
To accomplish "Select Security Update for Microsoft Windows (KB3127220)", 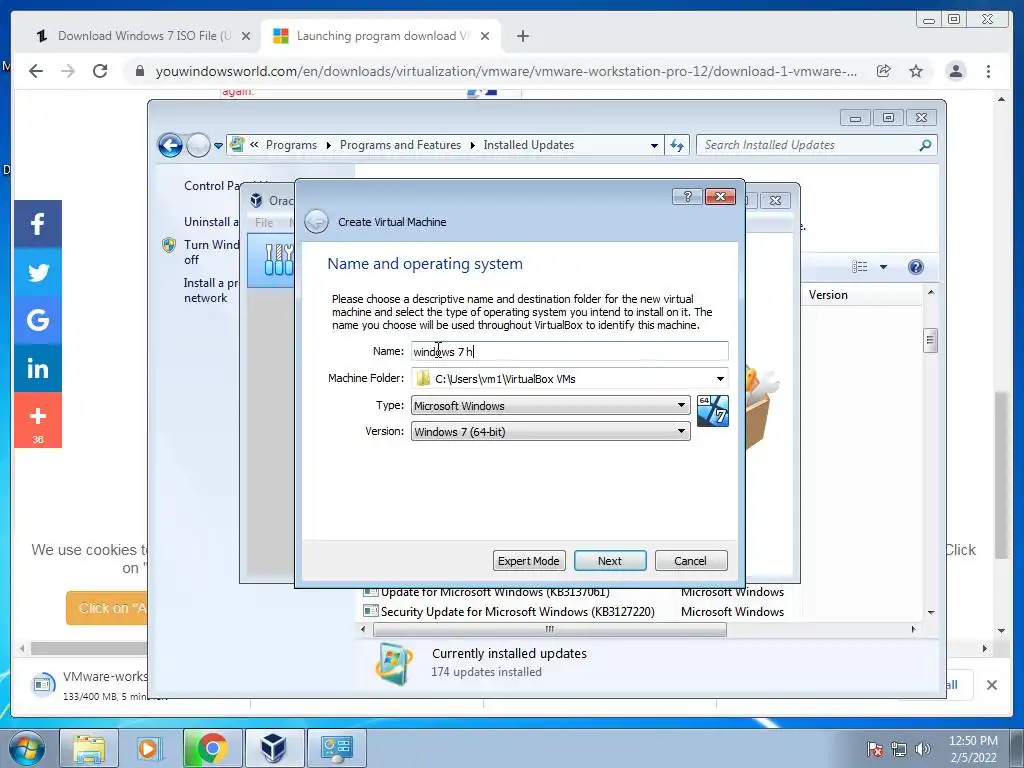I will coord(517,611).
